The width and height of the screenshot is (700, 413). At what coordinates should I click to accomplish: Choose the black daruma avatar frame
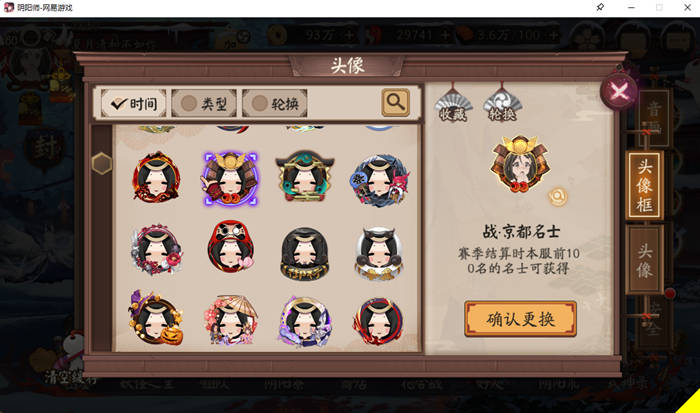click(305, 254)
